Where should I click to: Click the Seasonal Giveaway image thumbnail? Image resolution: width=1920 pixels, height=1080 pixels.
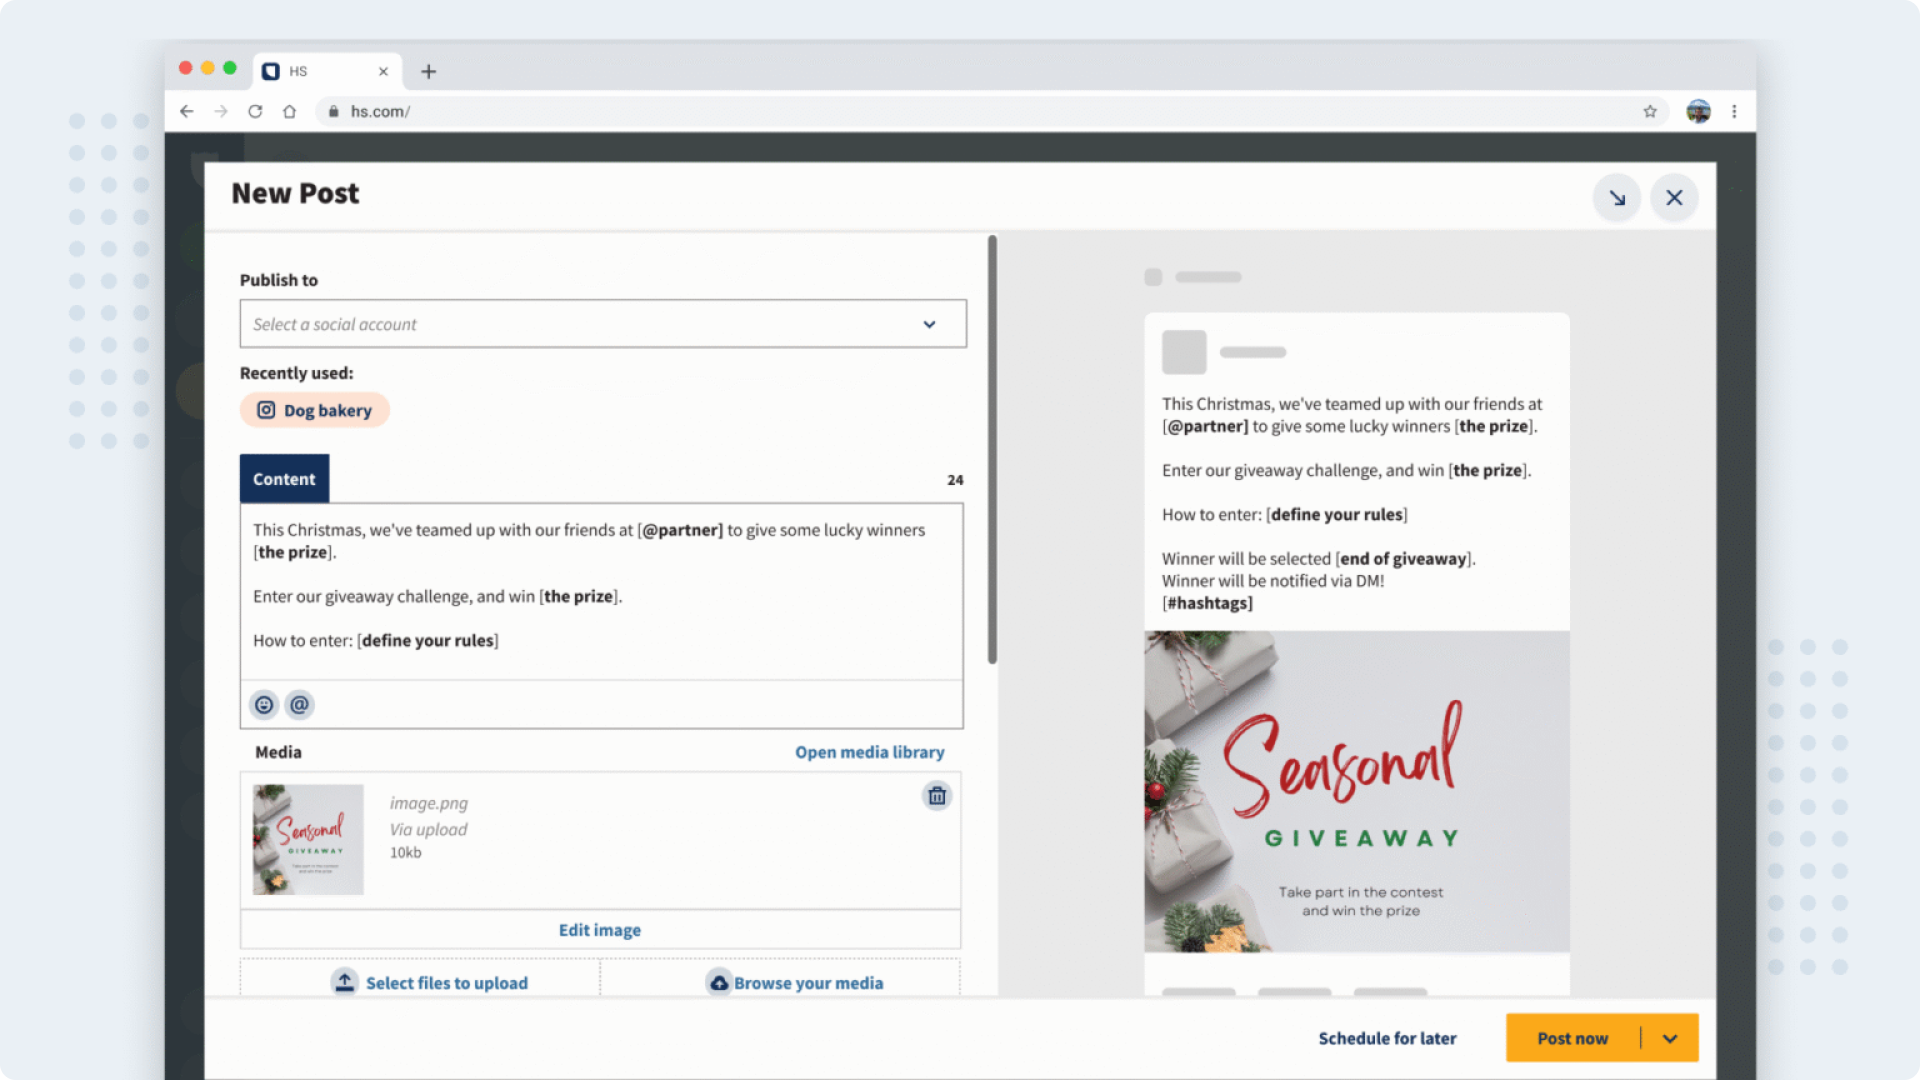pyautogui.click(x=308, y=839)
